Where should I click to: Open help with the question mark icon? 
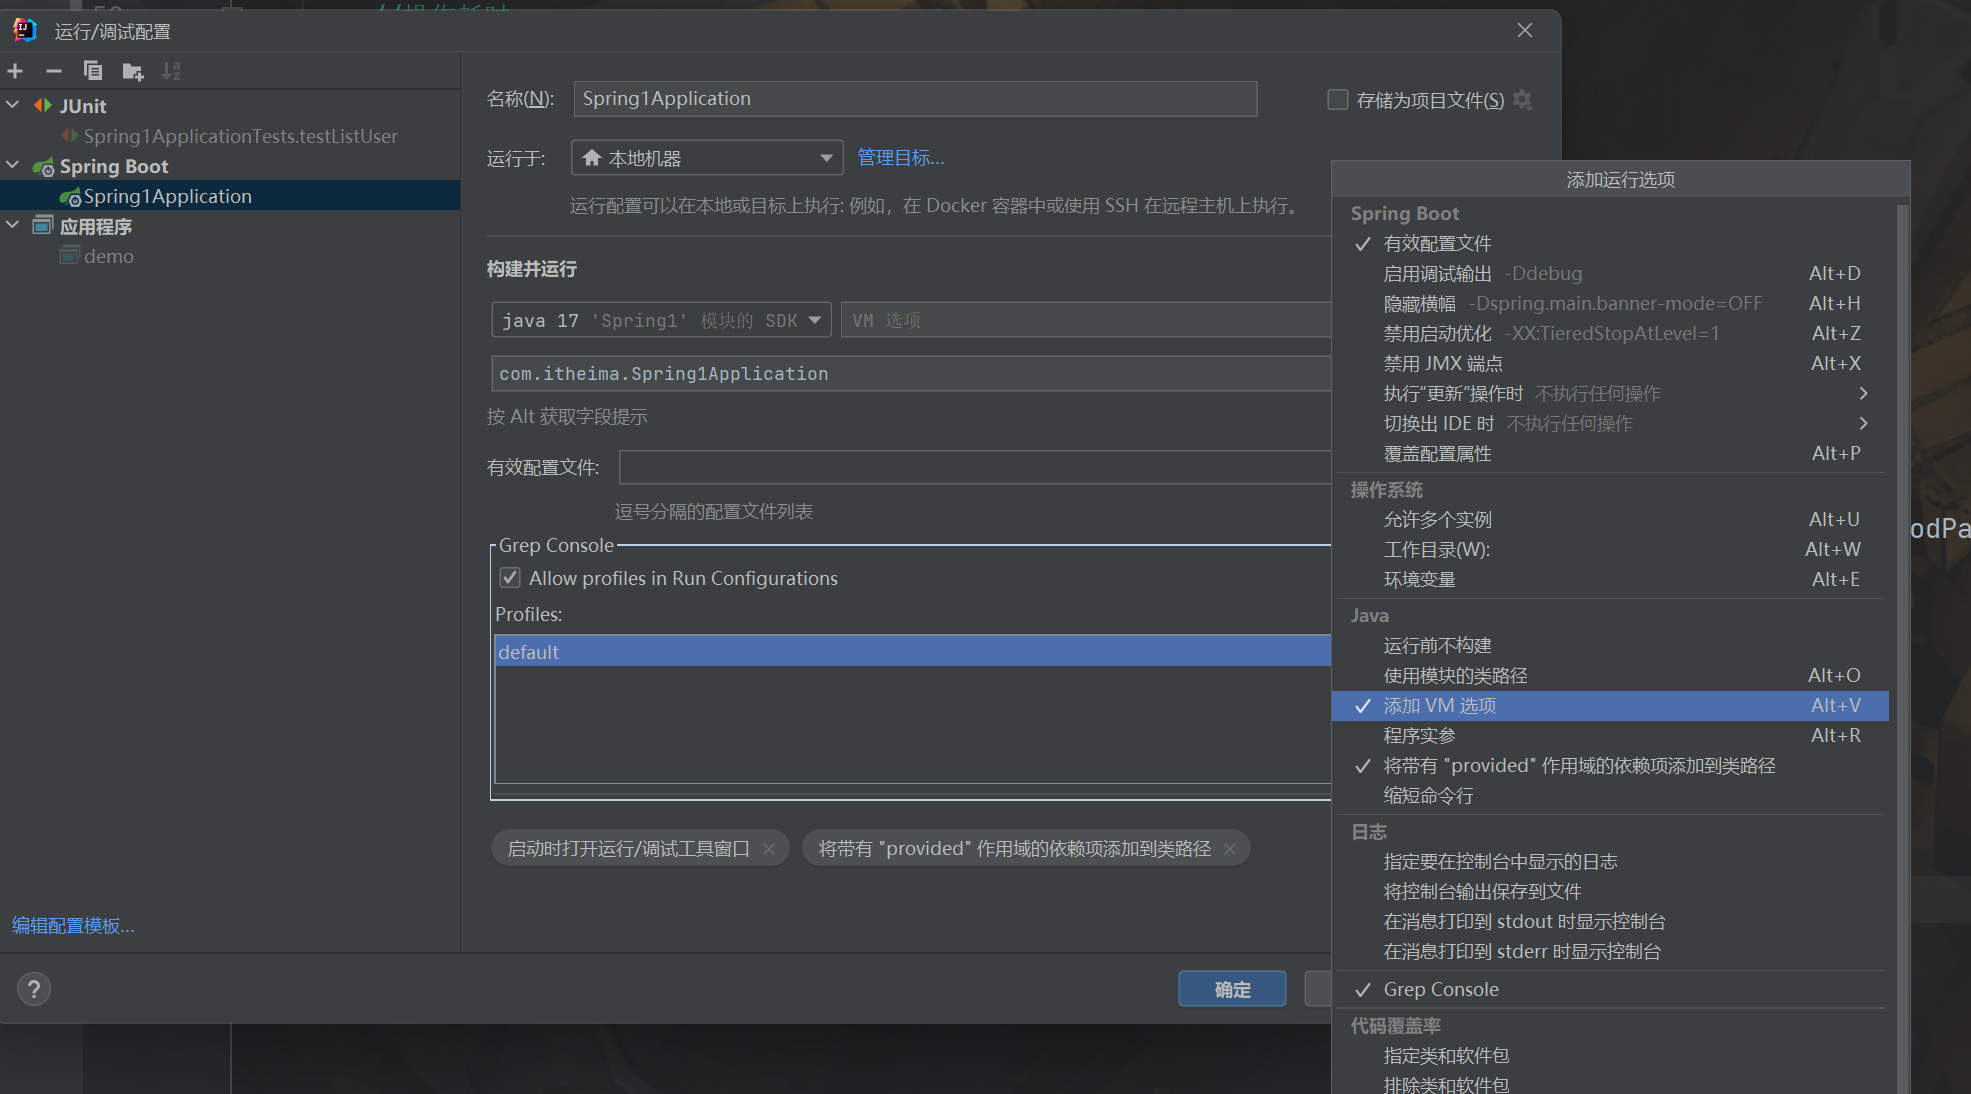tap(34, 989)
